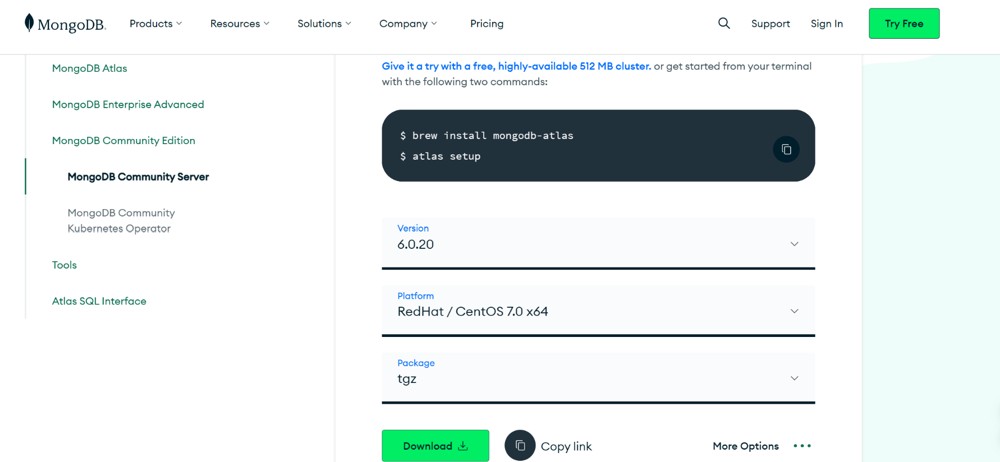Click the round Copy link icon

(520, 446)
